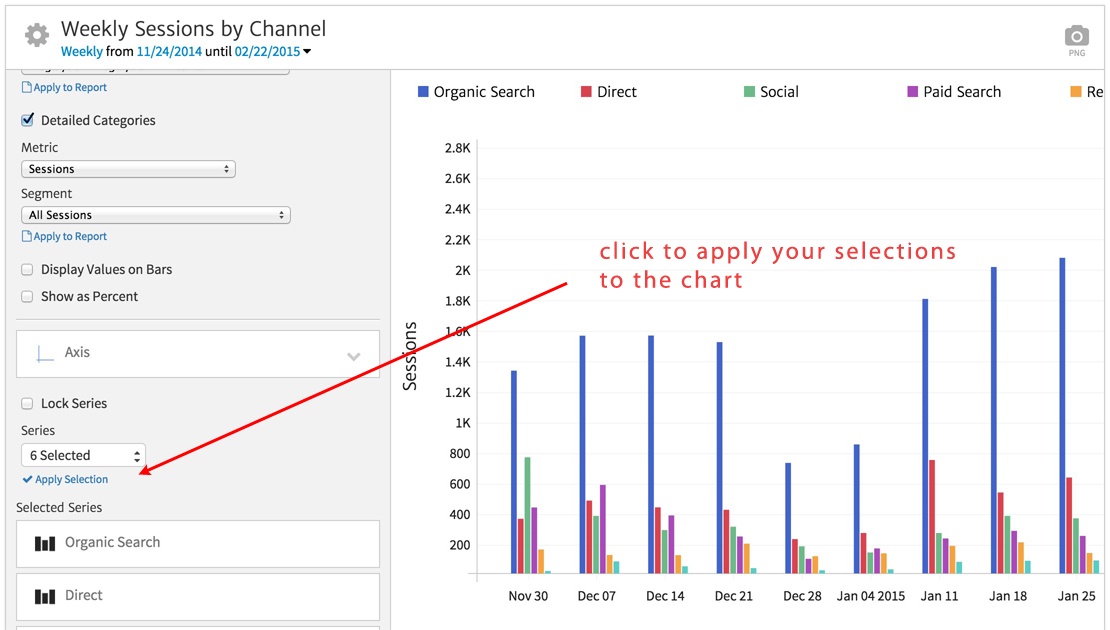Open the Sessions metric dropdown
Screen dimensions: 1110x630
point(128,169)
